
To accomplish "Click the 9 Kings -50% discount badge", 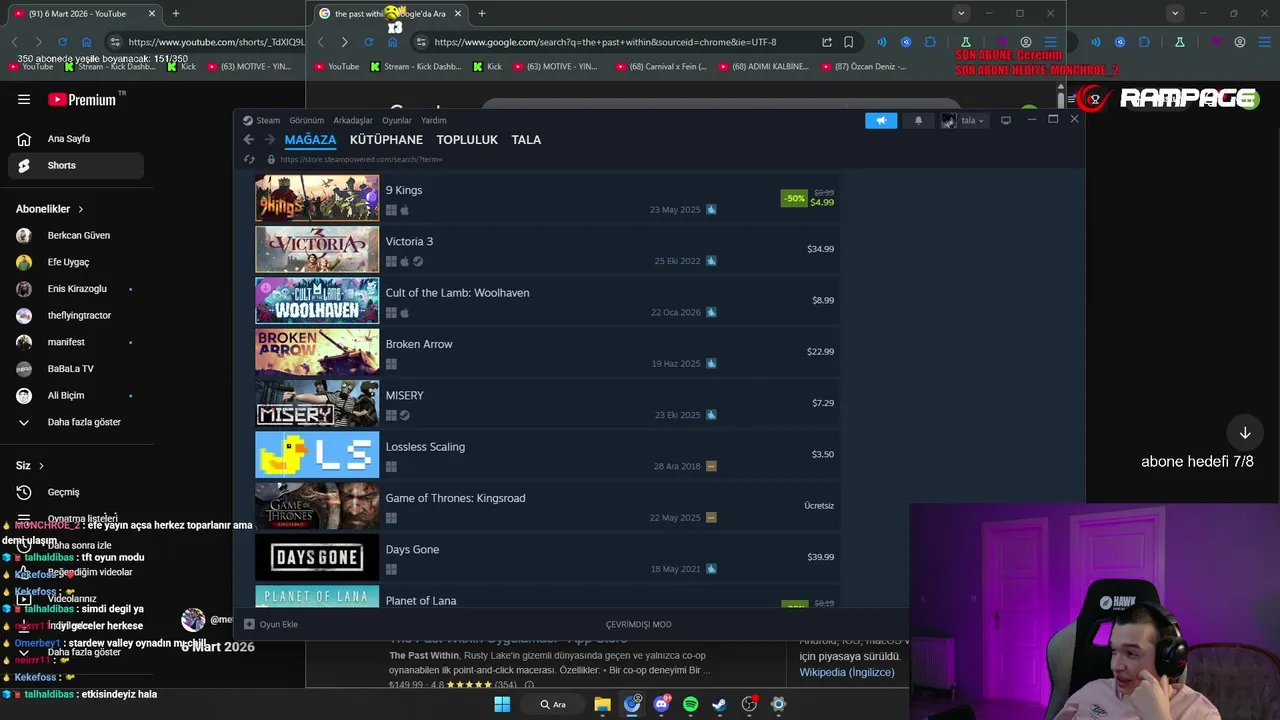I will 794,198.
